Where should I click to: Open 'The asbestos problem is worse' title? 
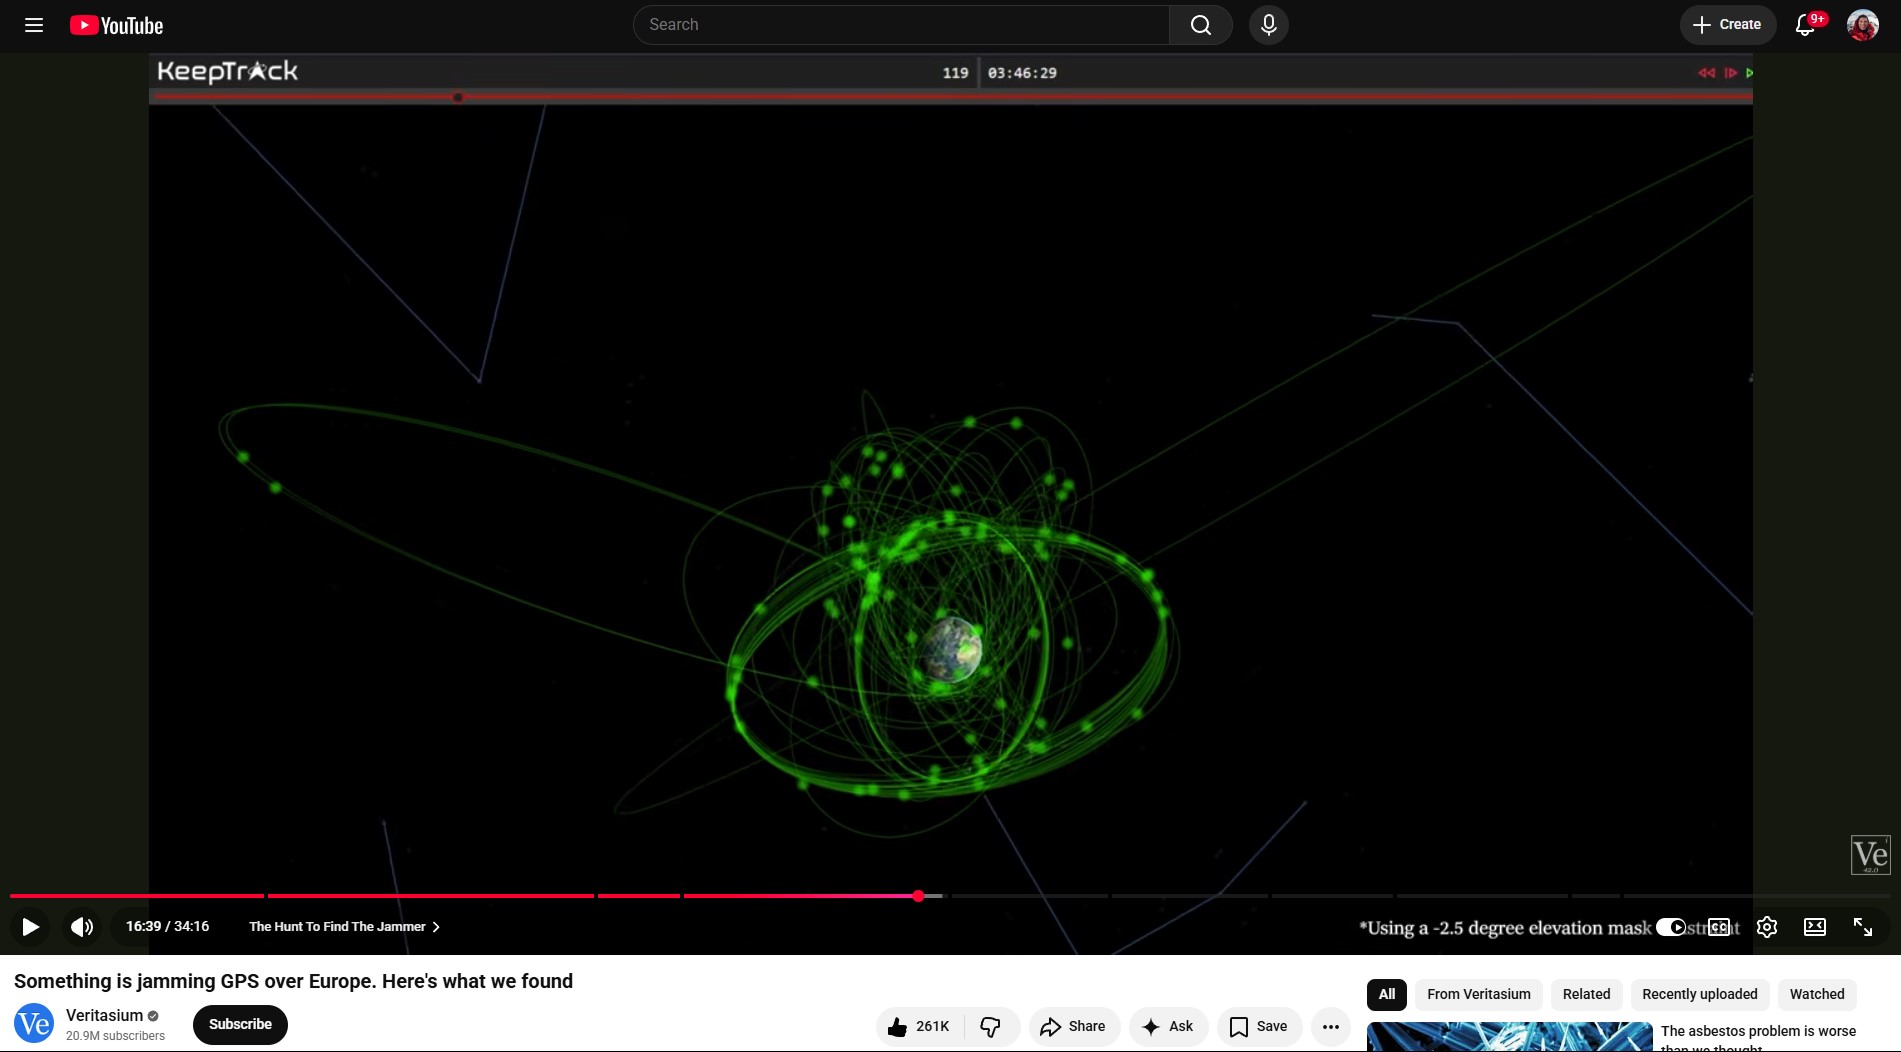pyautogui.click(x=1758, y=1037)
